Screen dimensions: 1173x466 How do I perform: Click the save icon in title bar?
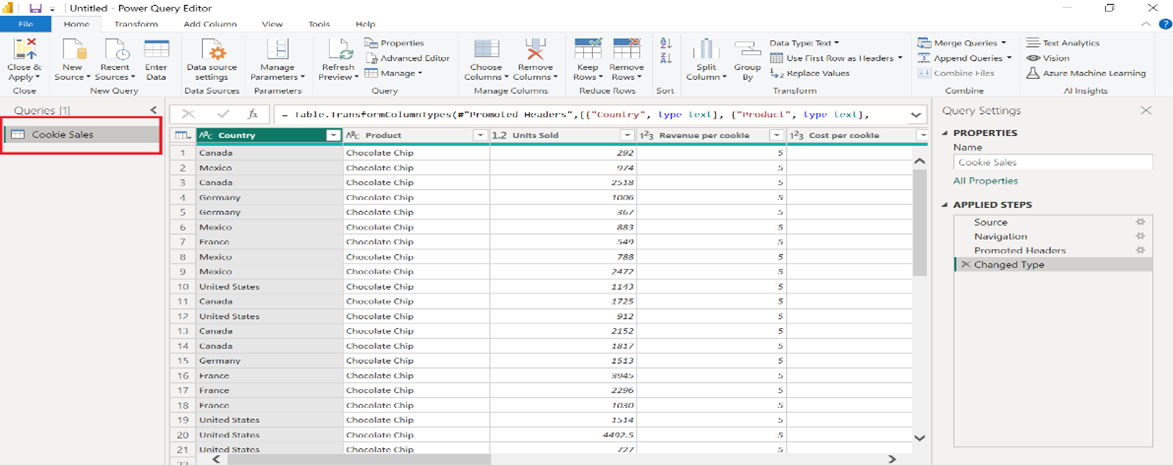[x=35, y=7]
